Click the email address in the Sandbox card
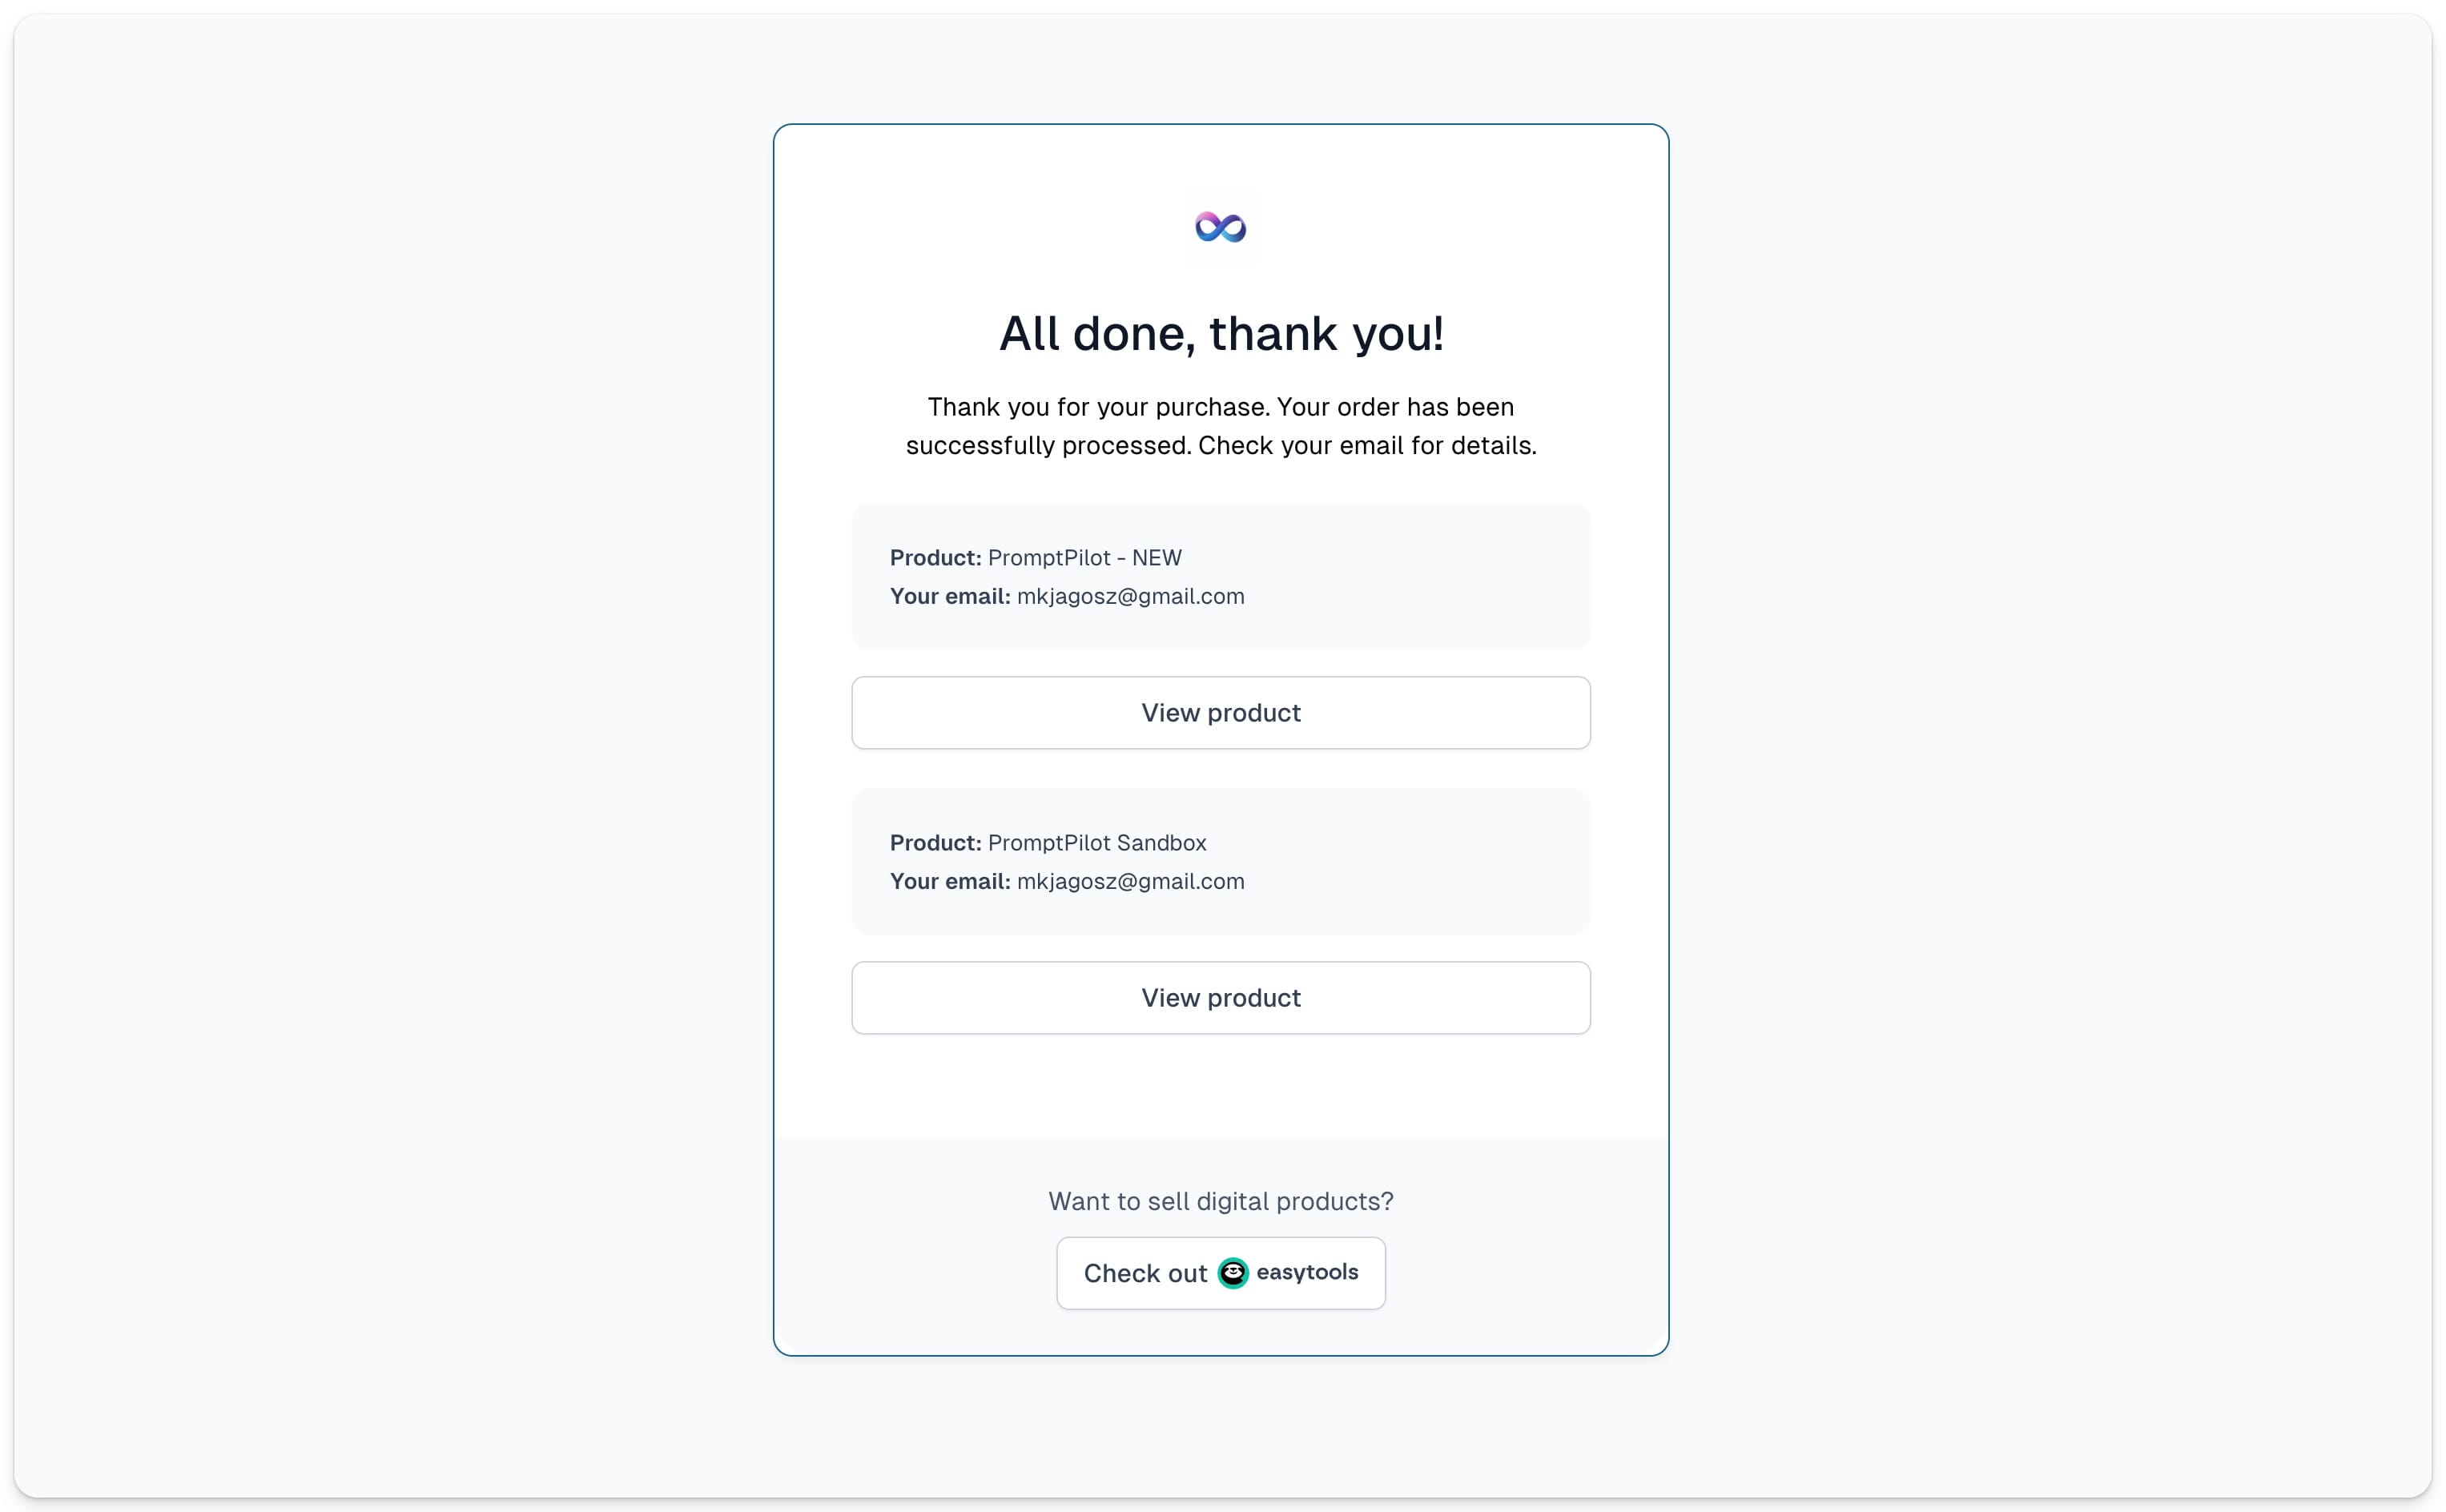This screenshot has height=1512, width=2446. (1131, 882)
